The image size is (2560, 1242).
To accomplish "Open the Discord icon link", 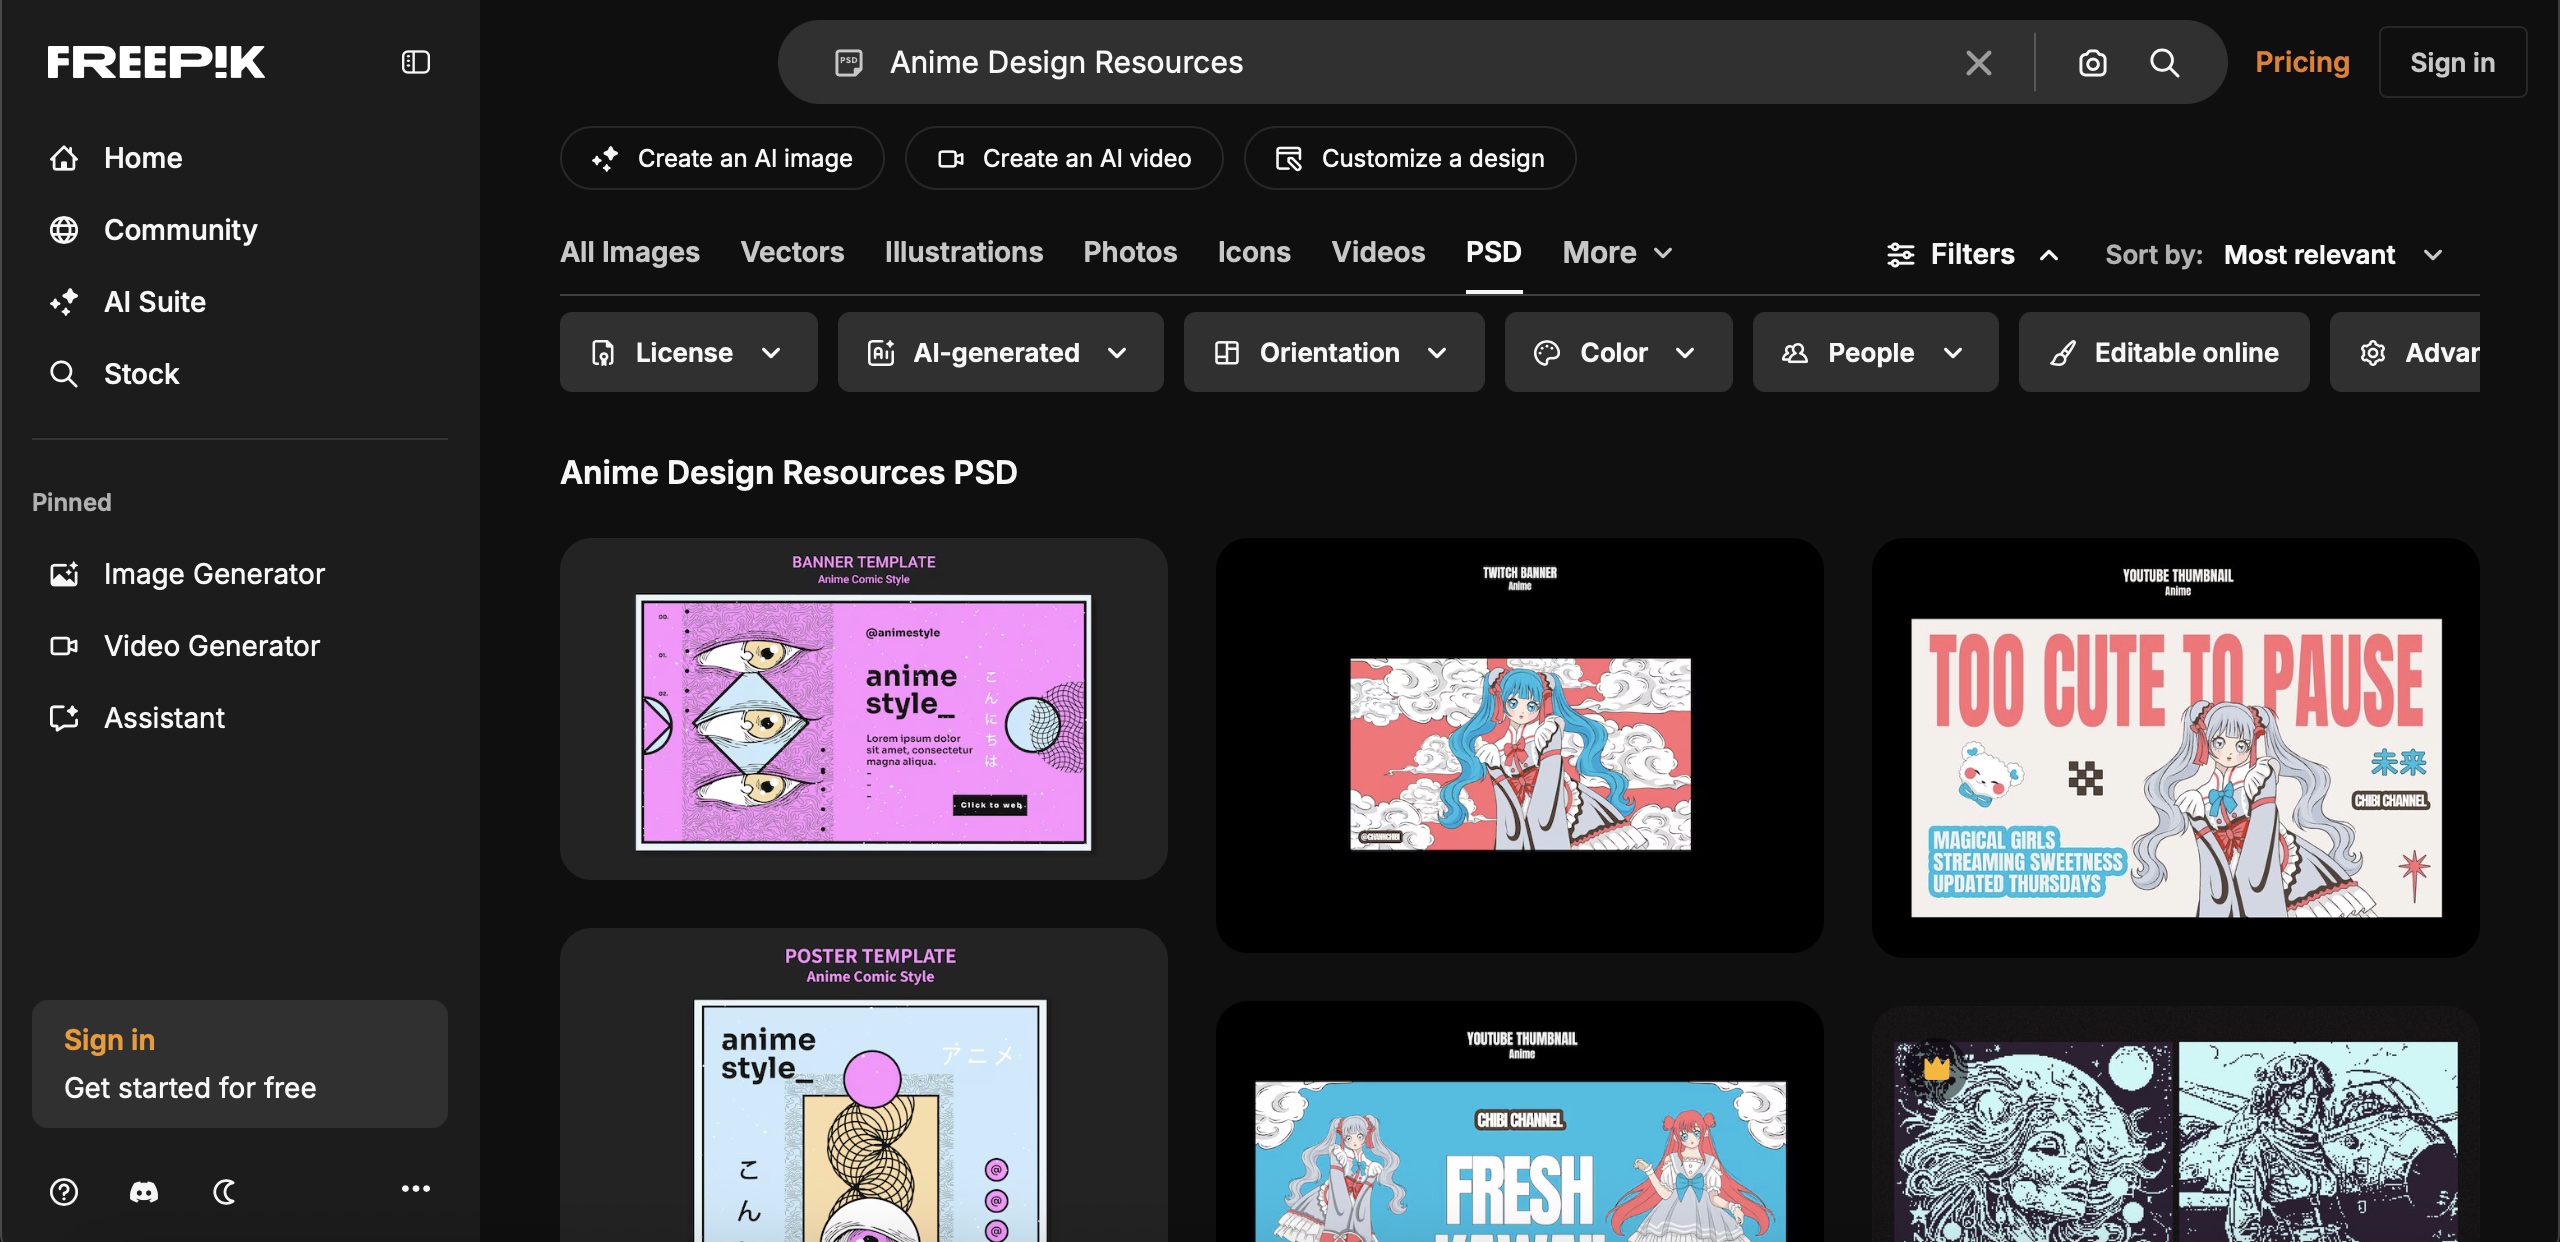I will point(144,1191).
